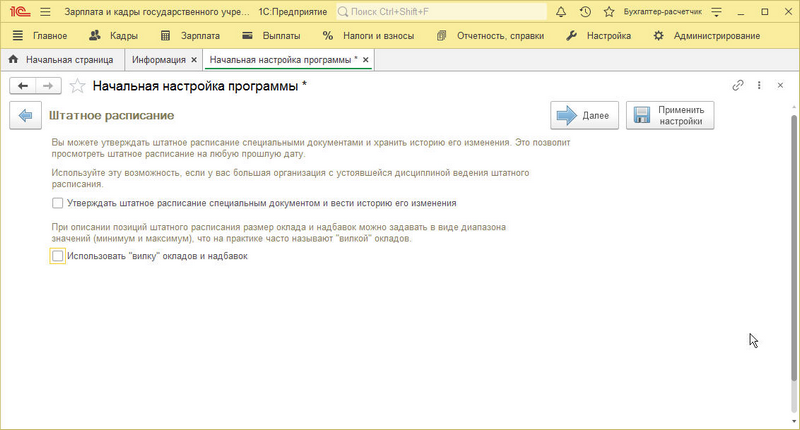The image size is (800, 430).
Task: Check the salary "вилку" ranges option
Action: point(58,256)
